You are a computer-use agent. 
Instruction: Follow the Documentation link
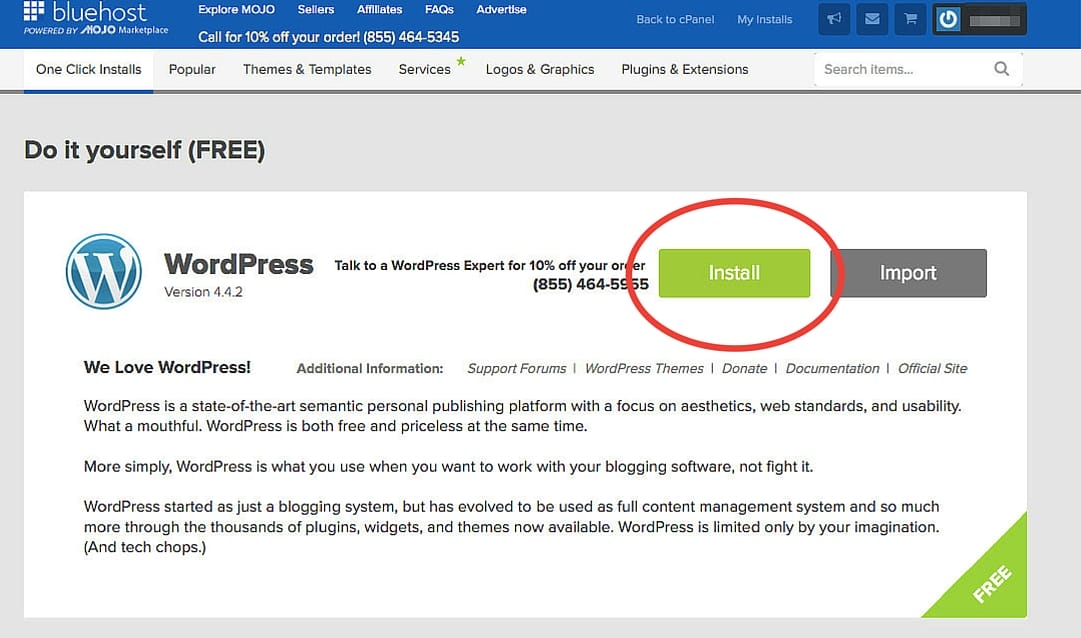point(832,368)
